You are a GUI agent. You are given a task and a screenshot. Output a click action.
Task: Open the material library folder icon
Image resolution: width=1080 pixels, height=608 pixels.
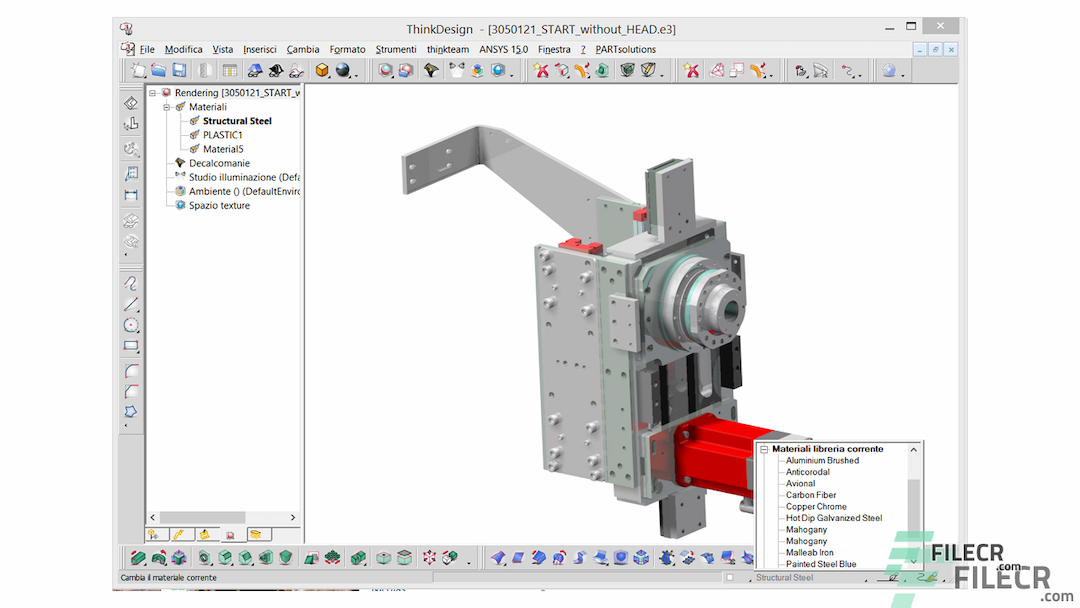pos(255,535)
